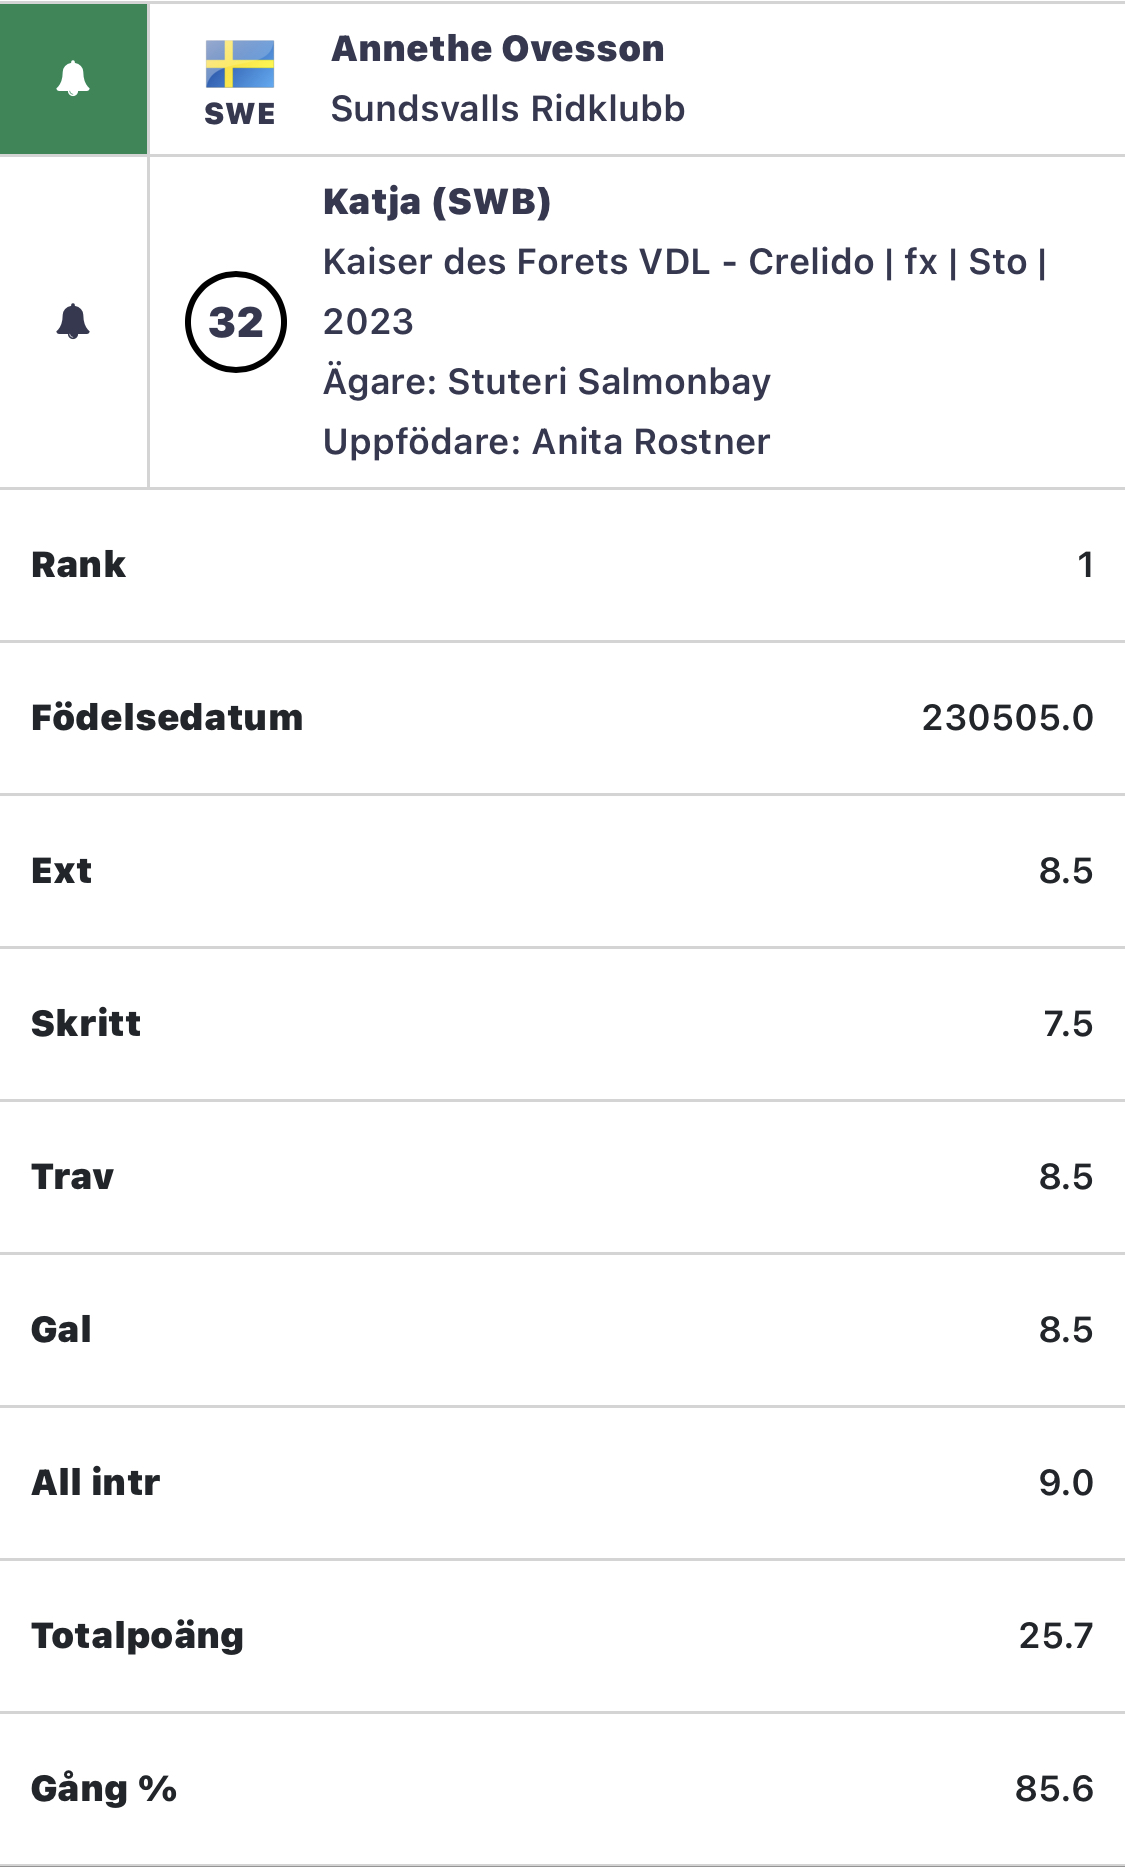The height and width of the screenshot is (1867, 1125).
Task: Click the Swedish flag icon
Action: click(x=240, y=64)
